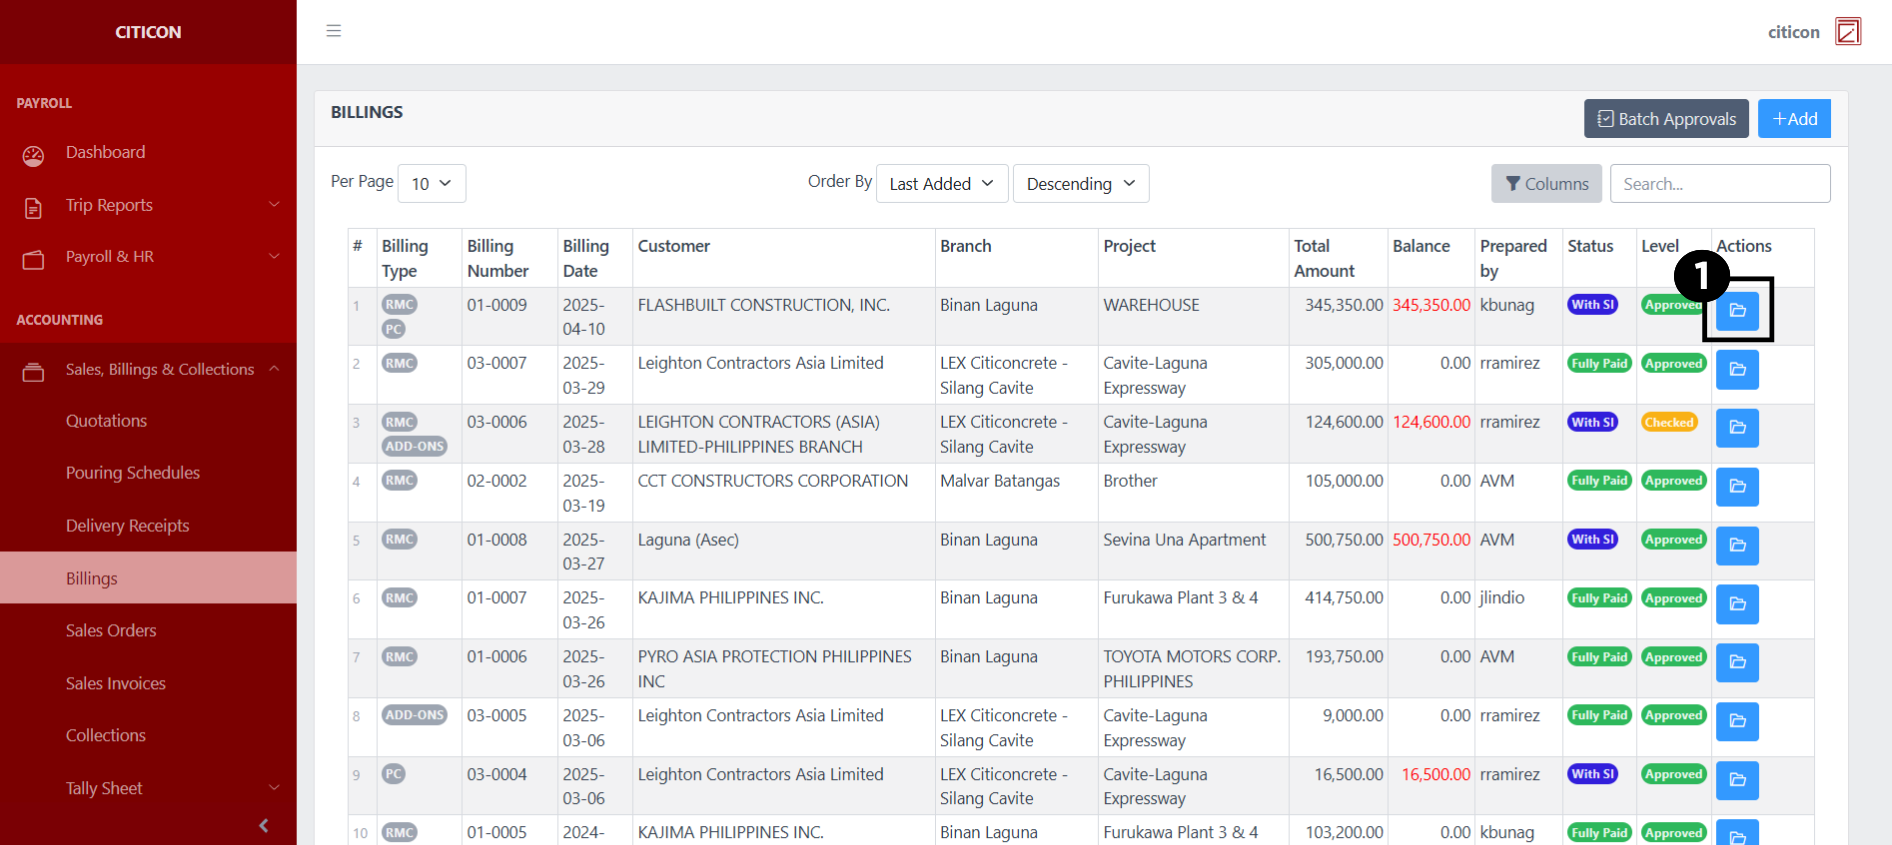Click the Batch Approvals button
The image size is (1892, 845).
(1665, 119)
